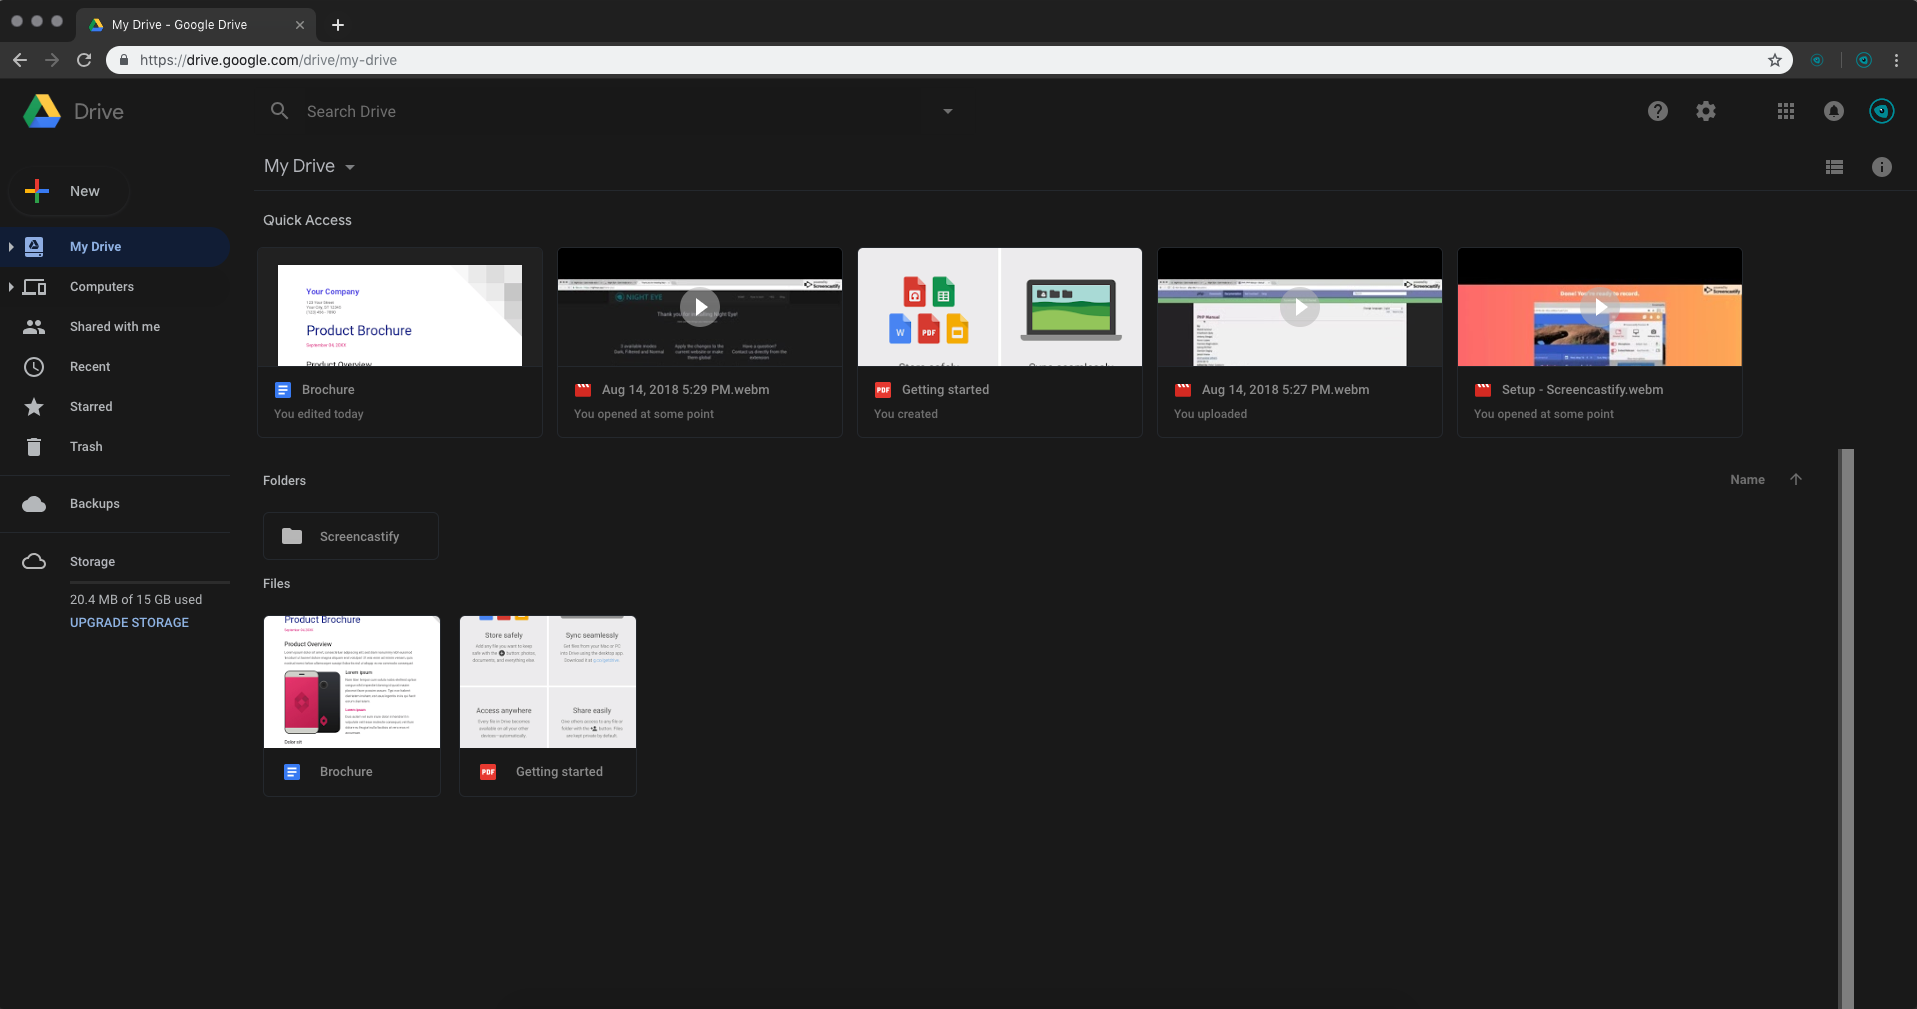Open the search options dropdown arrow

[x=948, y=111]
